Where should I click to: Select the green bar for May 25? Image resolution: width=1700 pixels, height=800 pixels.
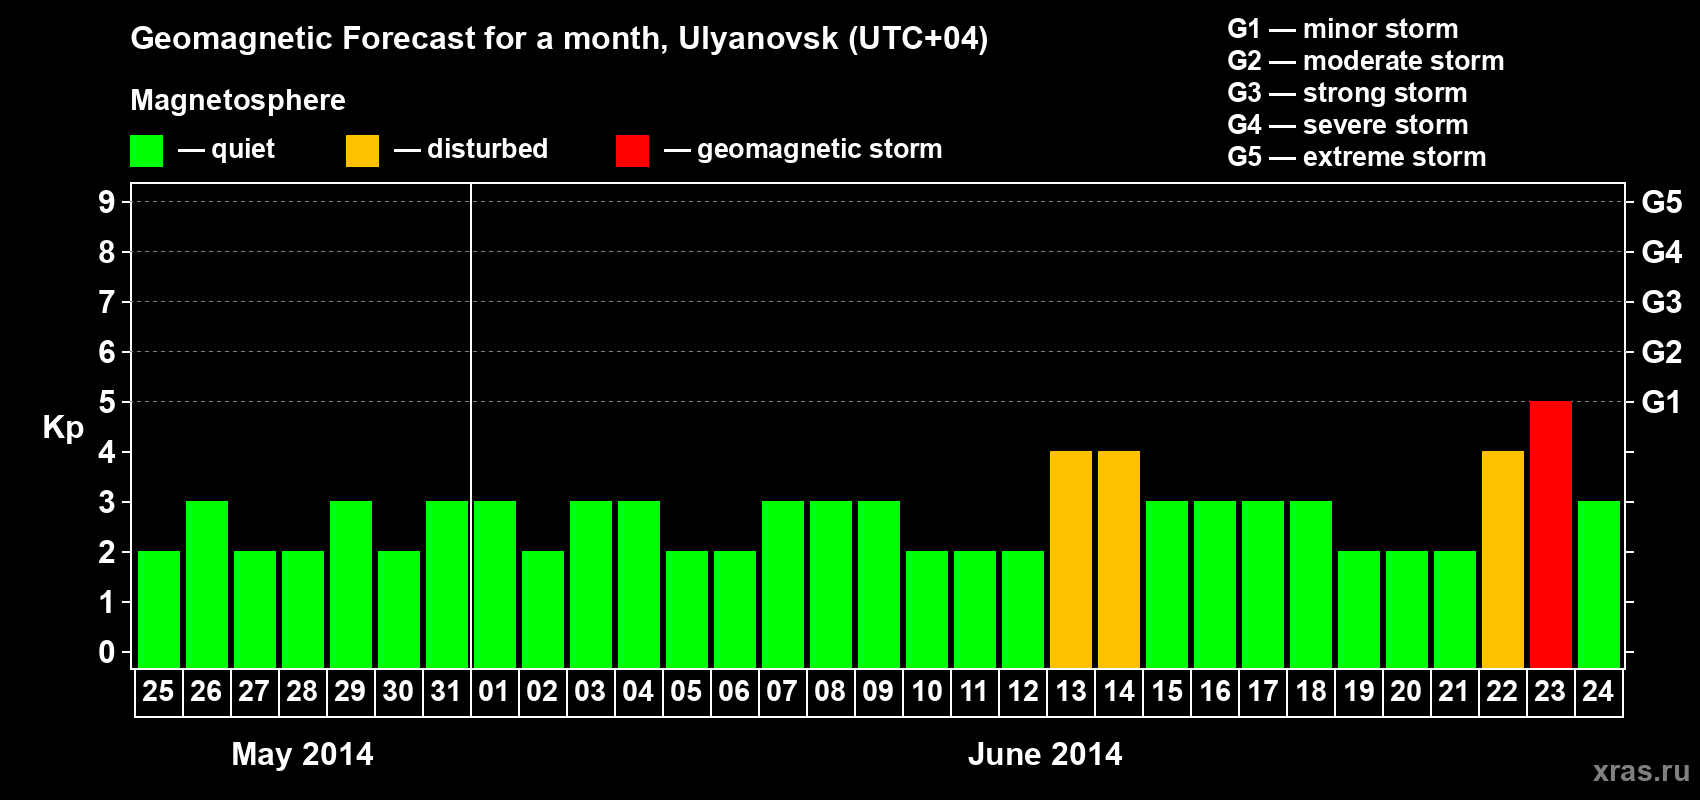(x=159, y=609)
